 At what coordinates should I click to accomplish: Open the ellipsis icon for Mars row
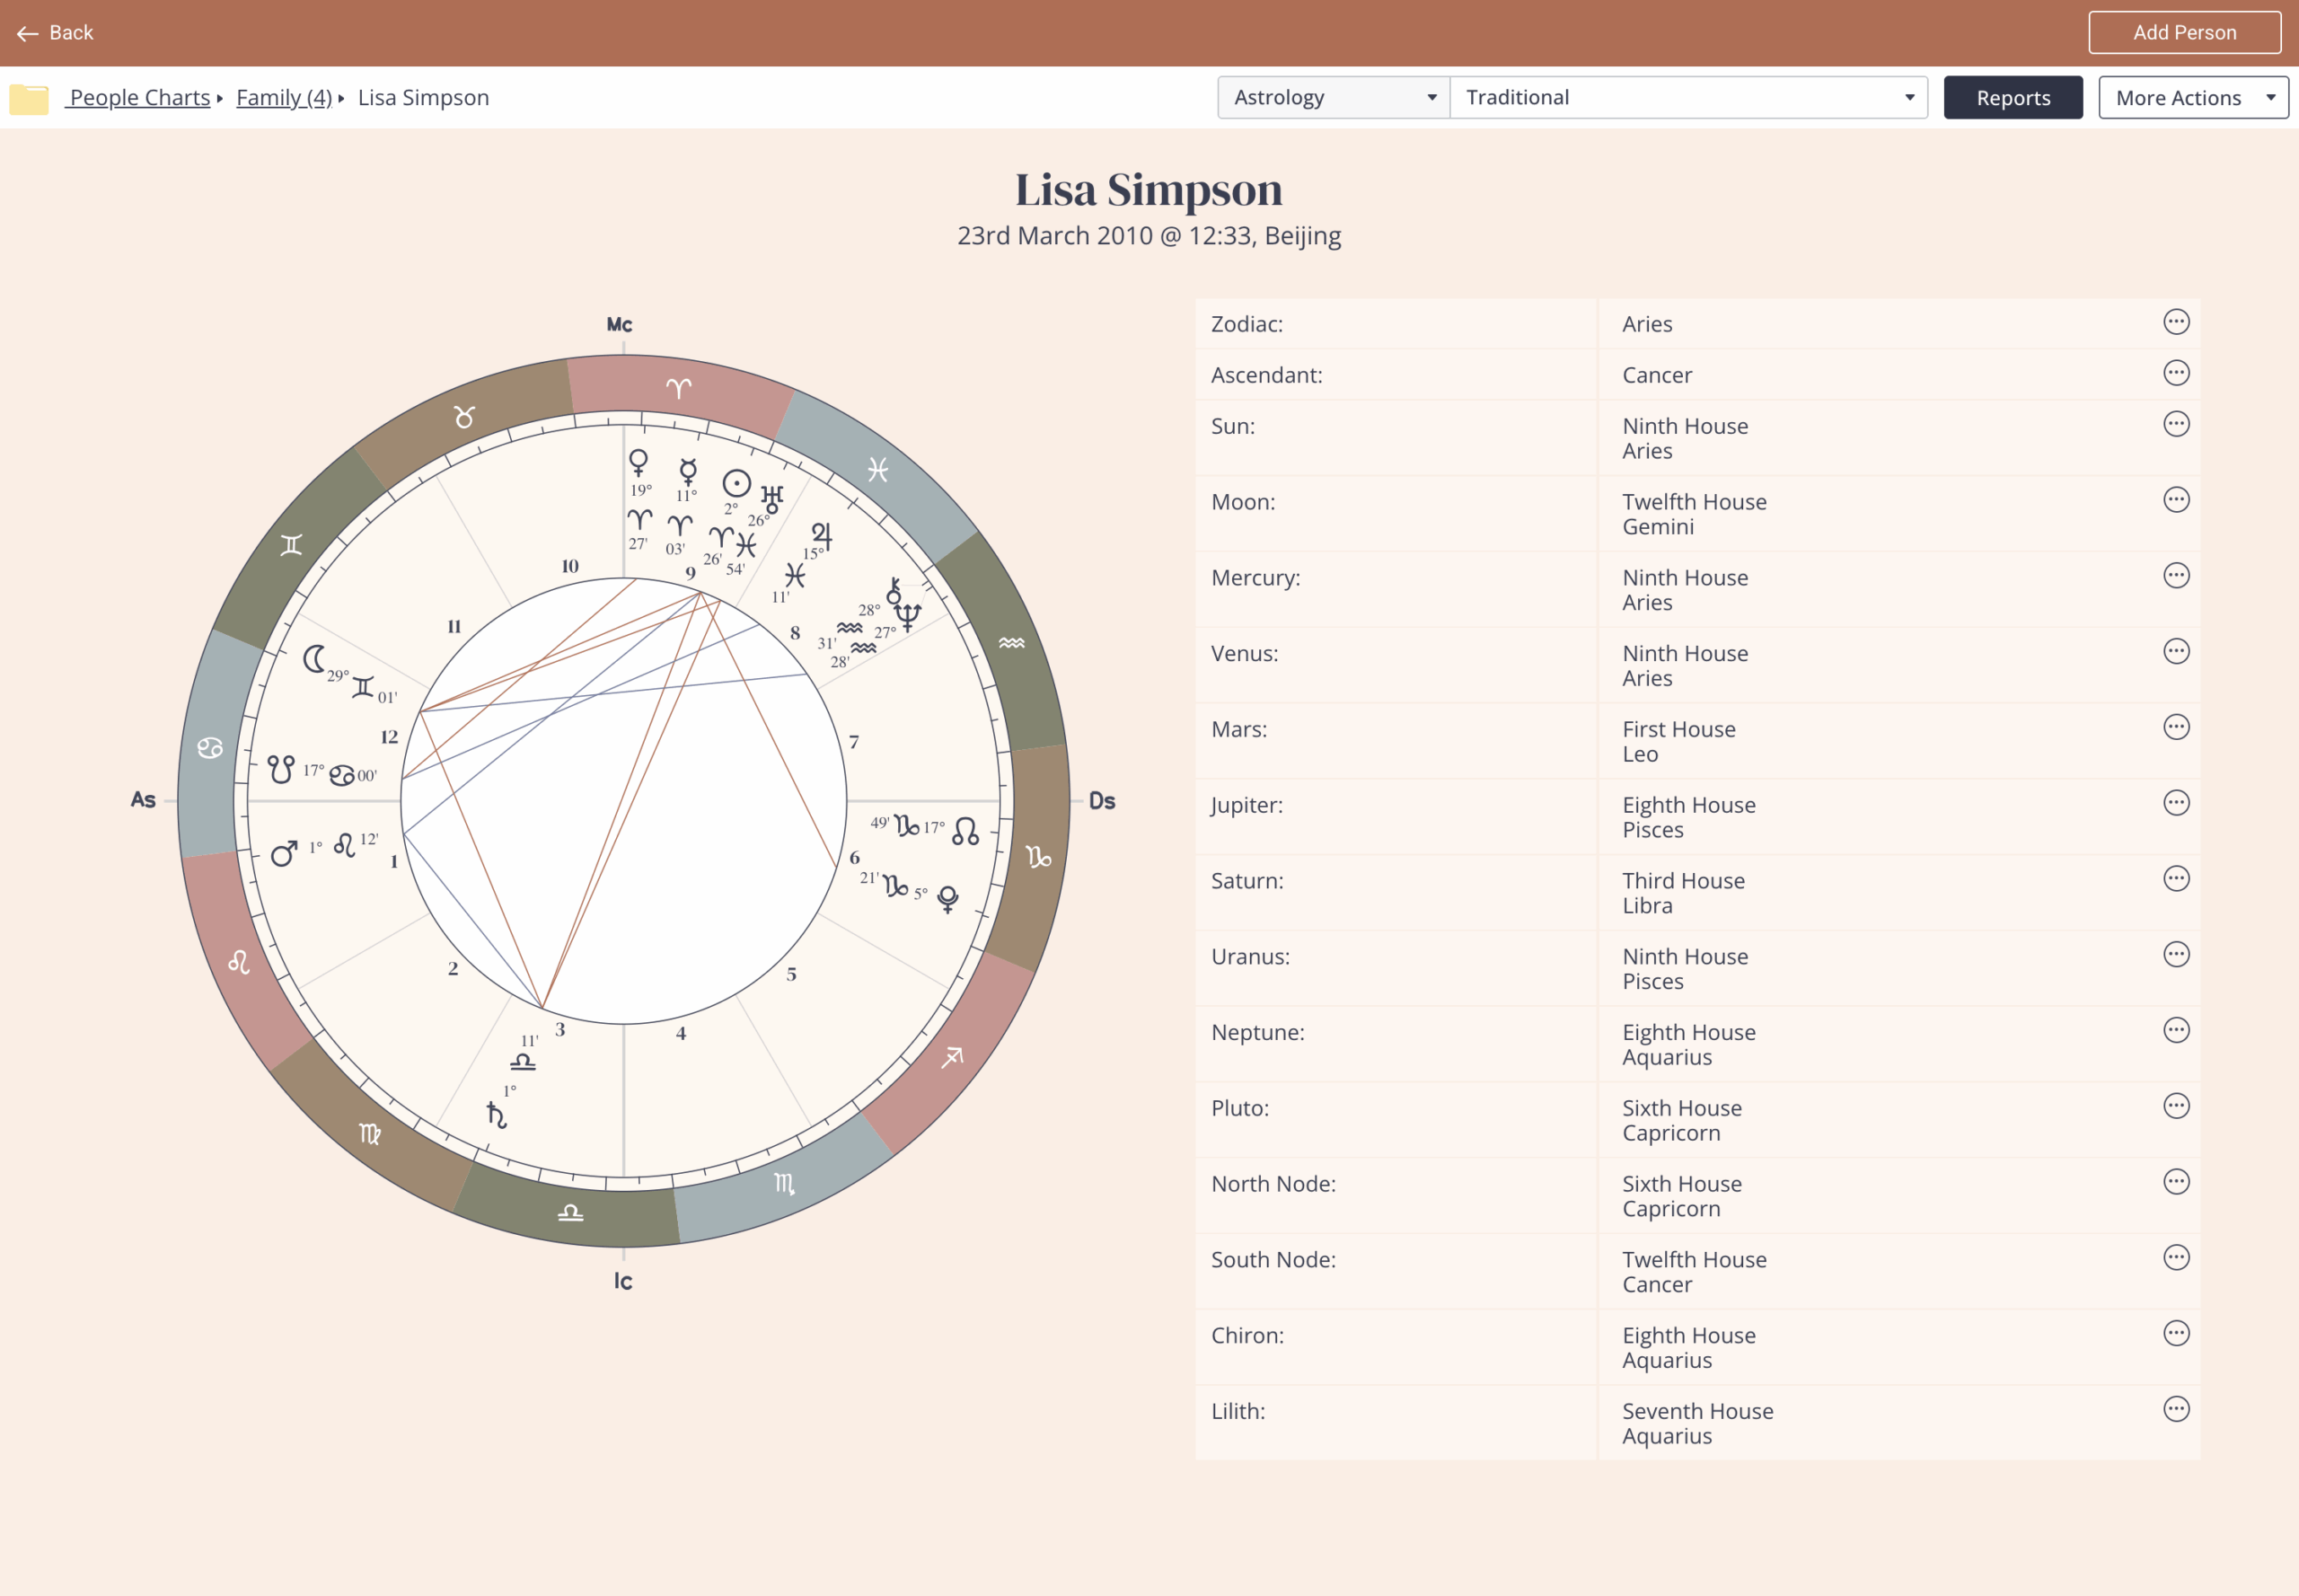click(x=2176, y=727)
